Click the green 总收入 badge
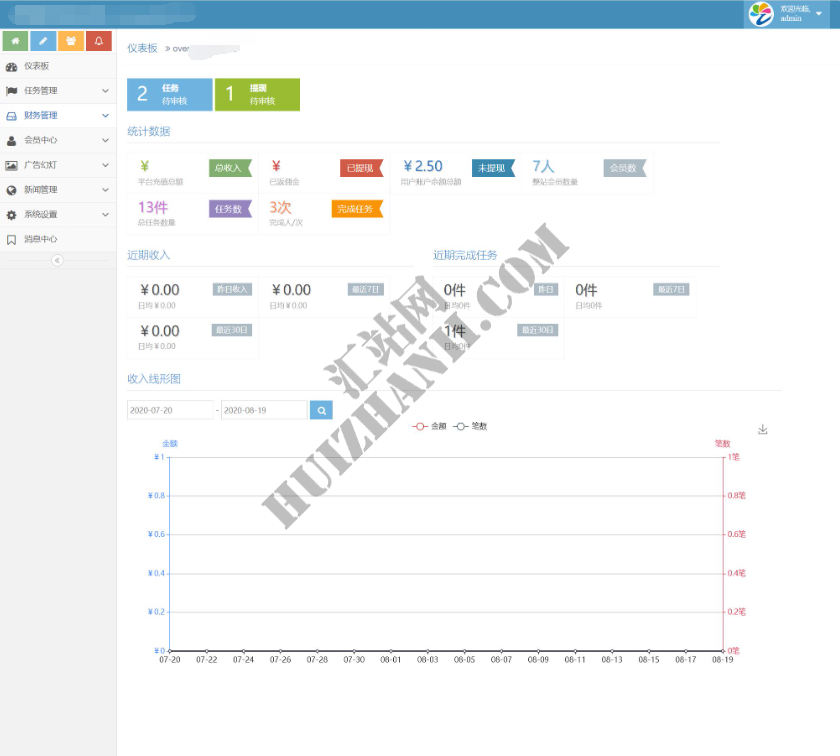The width and height of the screenshot is (840, 756). tap(230, 168)
